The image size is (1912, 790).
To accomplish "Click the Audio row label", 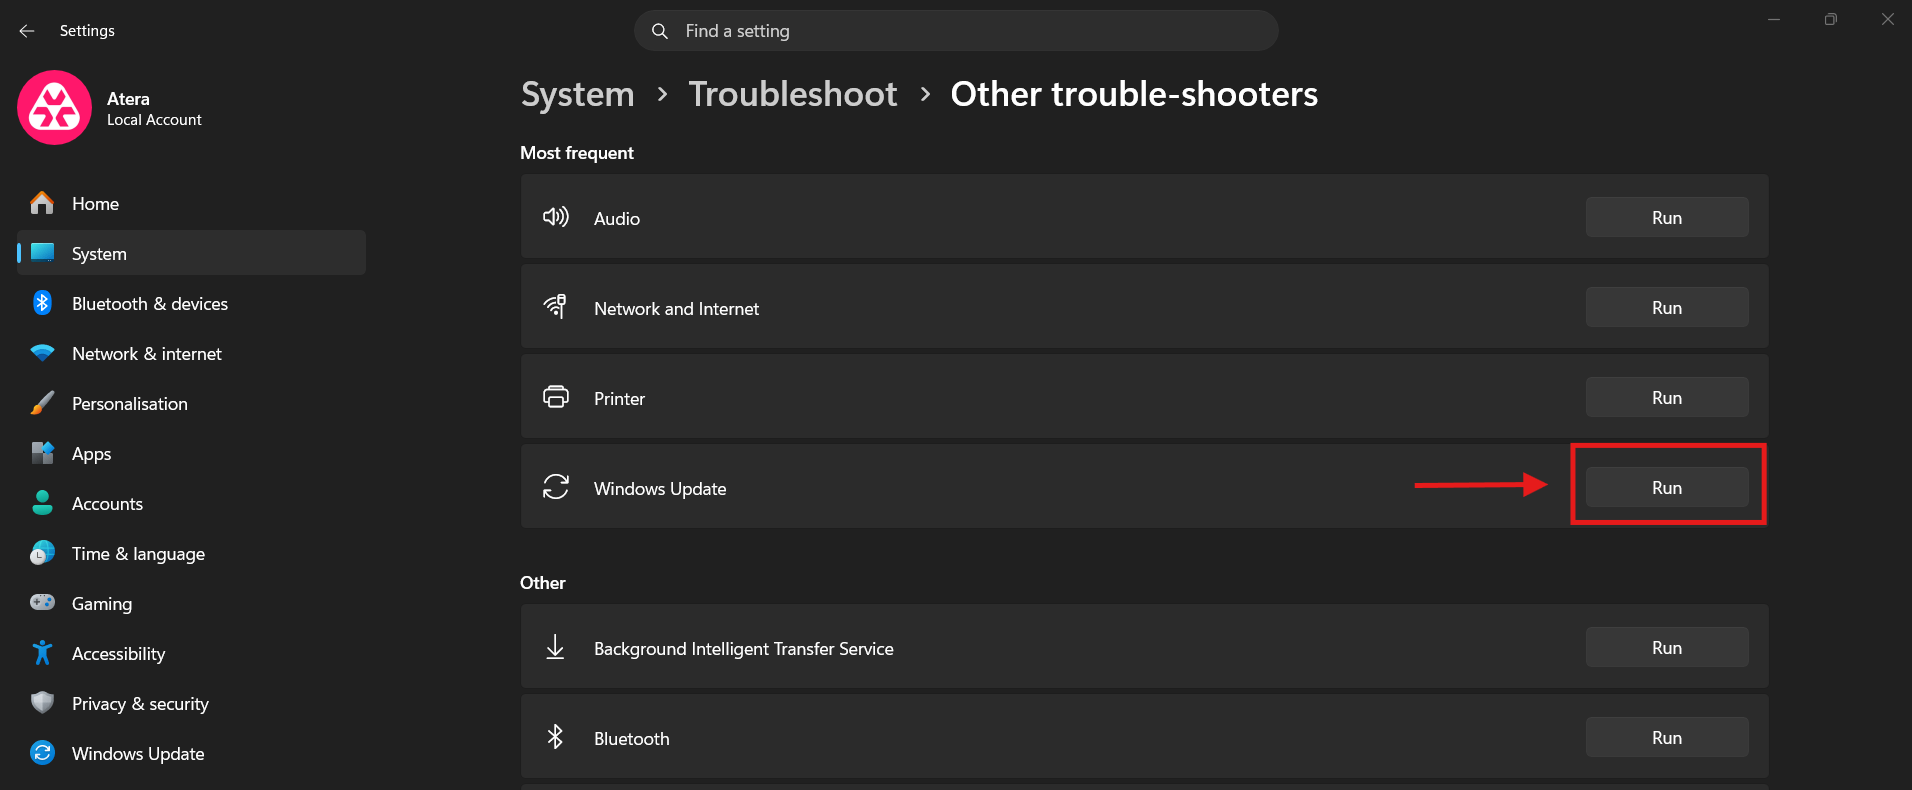I will click(617, 218).
